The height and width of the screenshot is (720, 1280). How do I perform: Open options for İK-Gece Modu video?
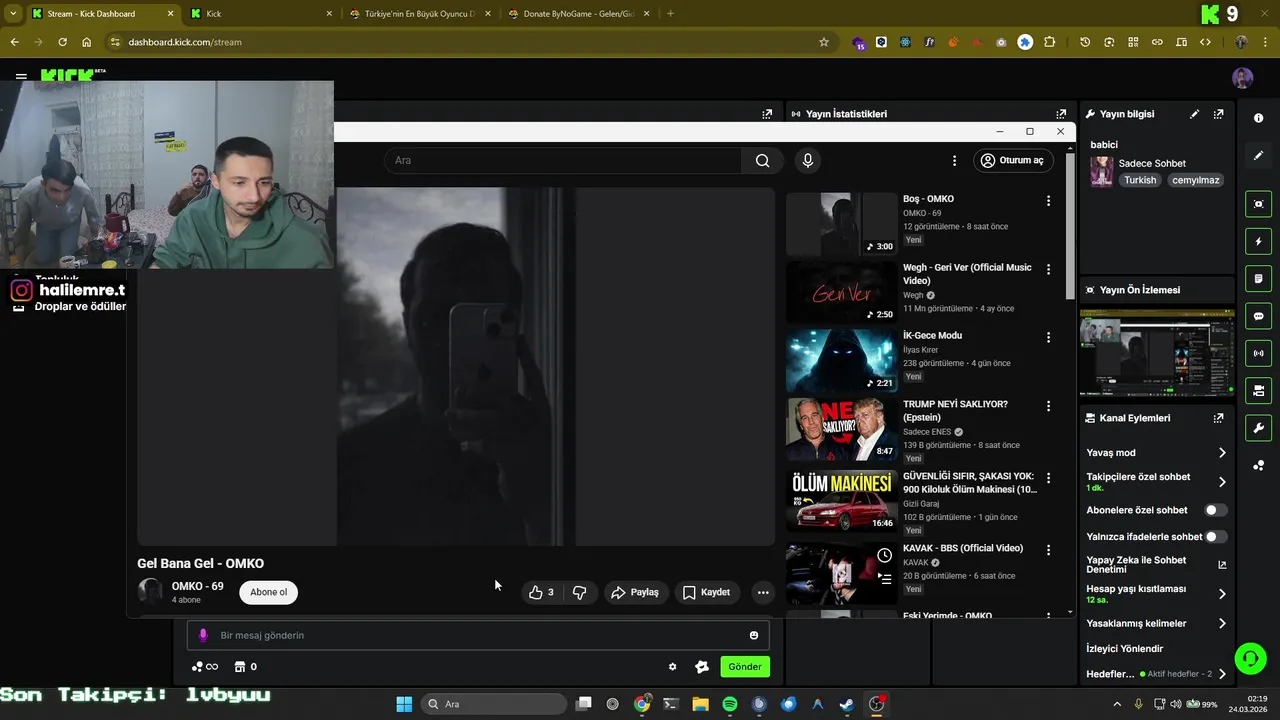coord(1048,338)
